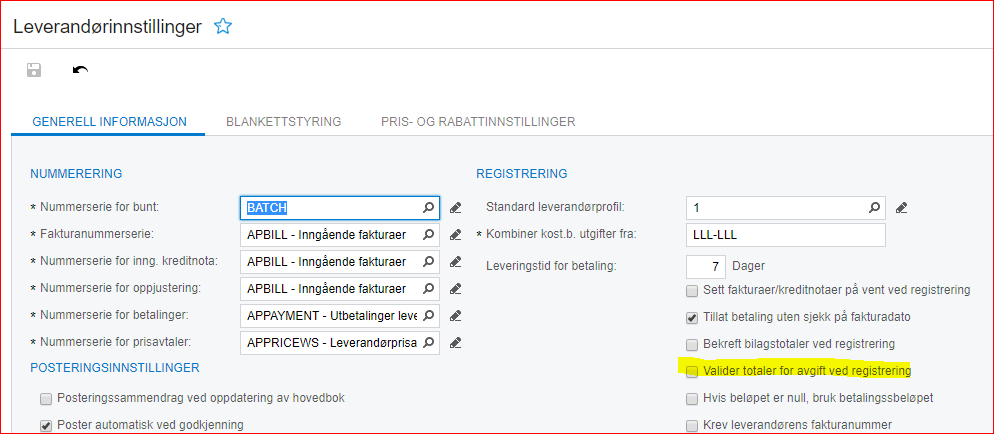
Task: Click the undo arrow icon
Action: click(81, 70)
